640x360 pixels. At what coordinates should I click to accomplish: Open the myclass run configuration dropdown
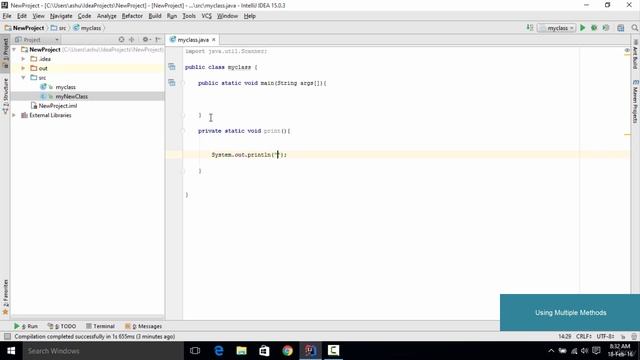[x=557, y=28]
